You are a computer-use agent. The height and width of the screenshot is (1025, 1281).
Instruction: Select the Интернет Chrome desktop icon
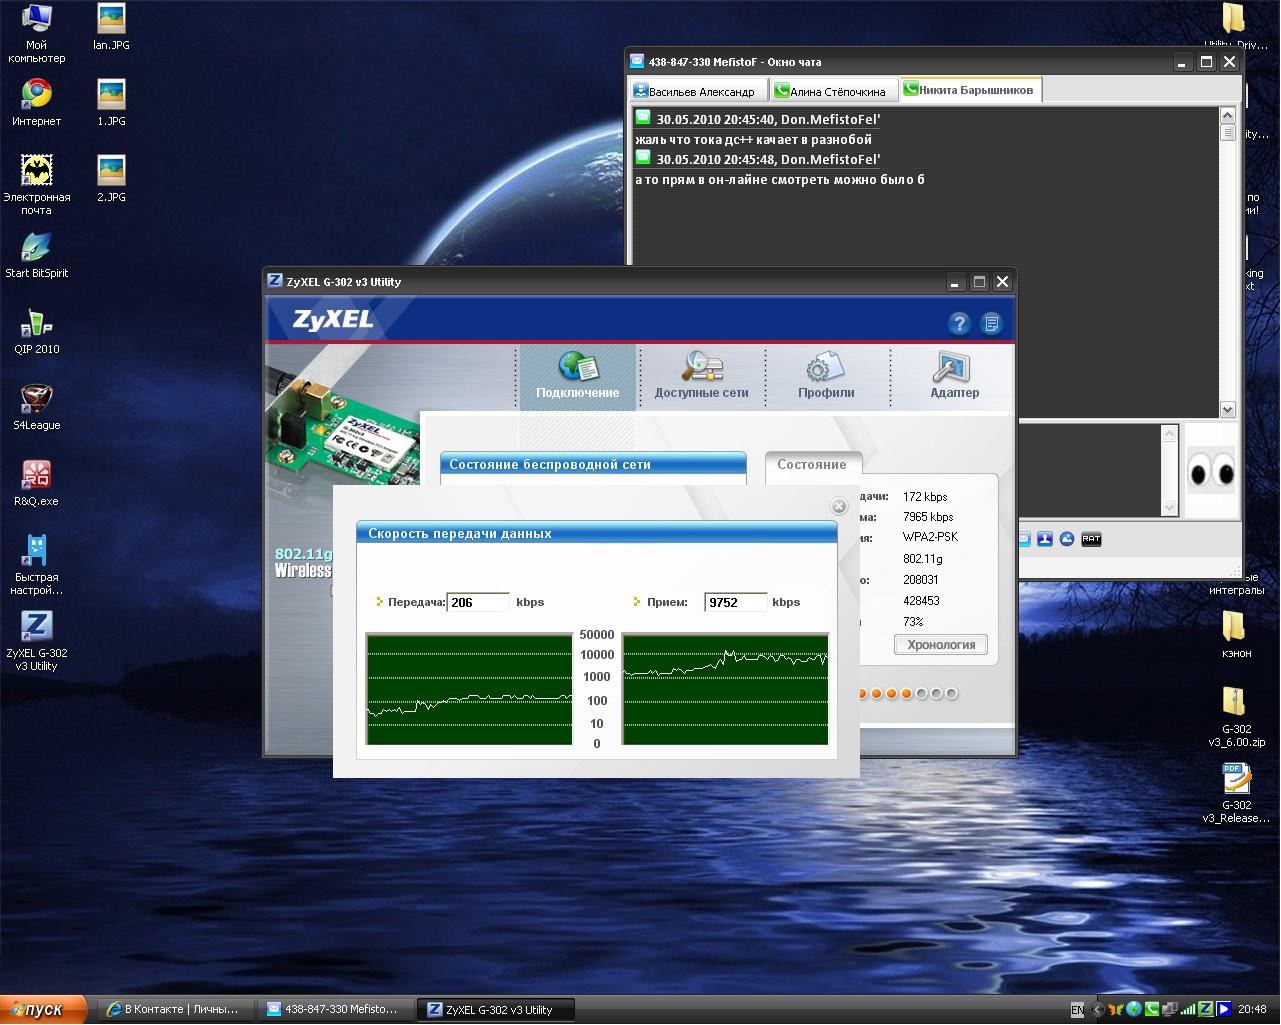tap(37, 103)
